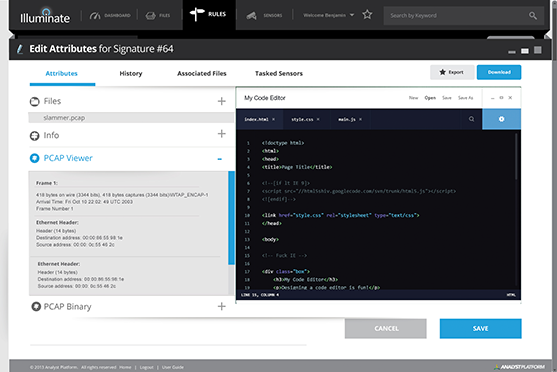557x372 pixels.
Task: Click New in the code editor menu
Action: click(x=413, y=98)
